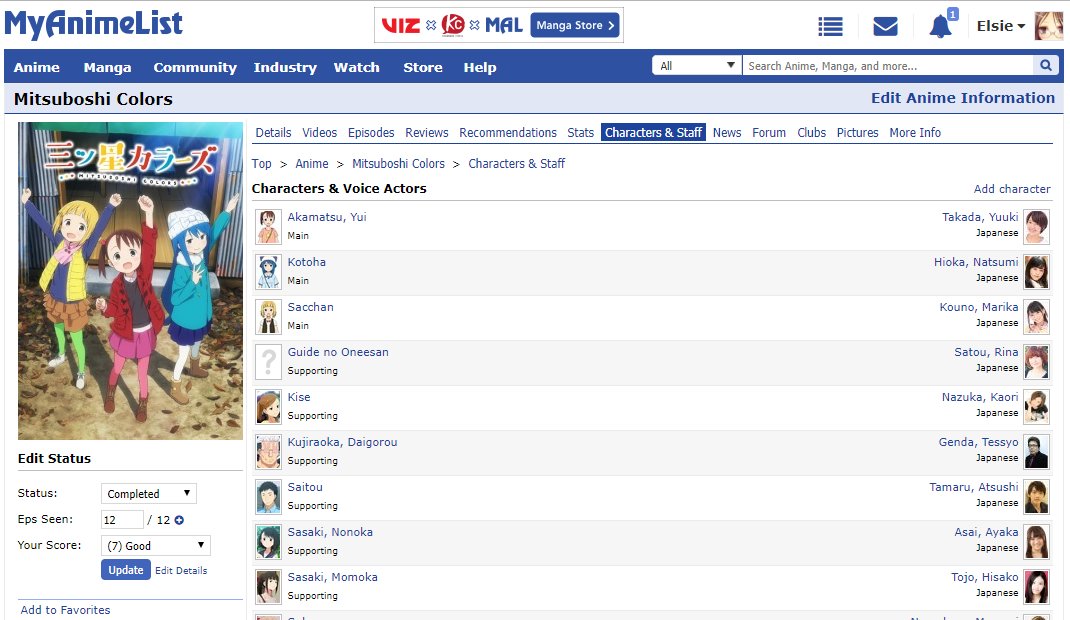Expand Your Score dropdown
This screenshot has width=1070, height=620.
click(155, 546)
